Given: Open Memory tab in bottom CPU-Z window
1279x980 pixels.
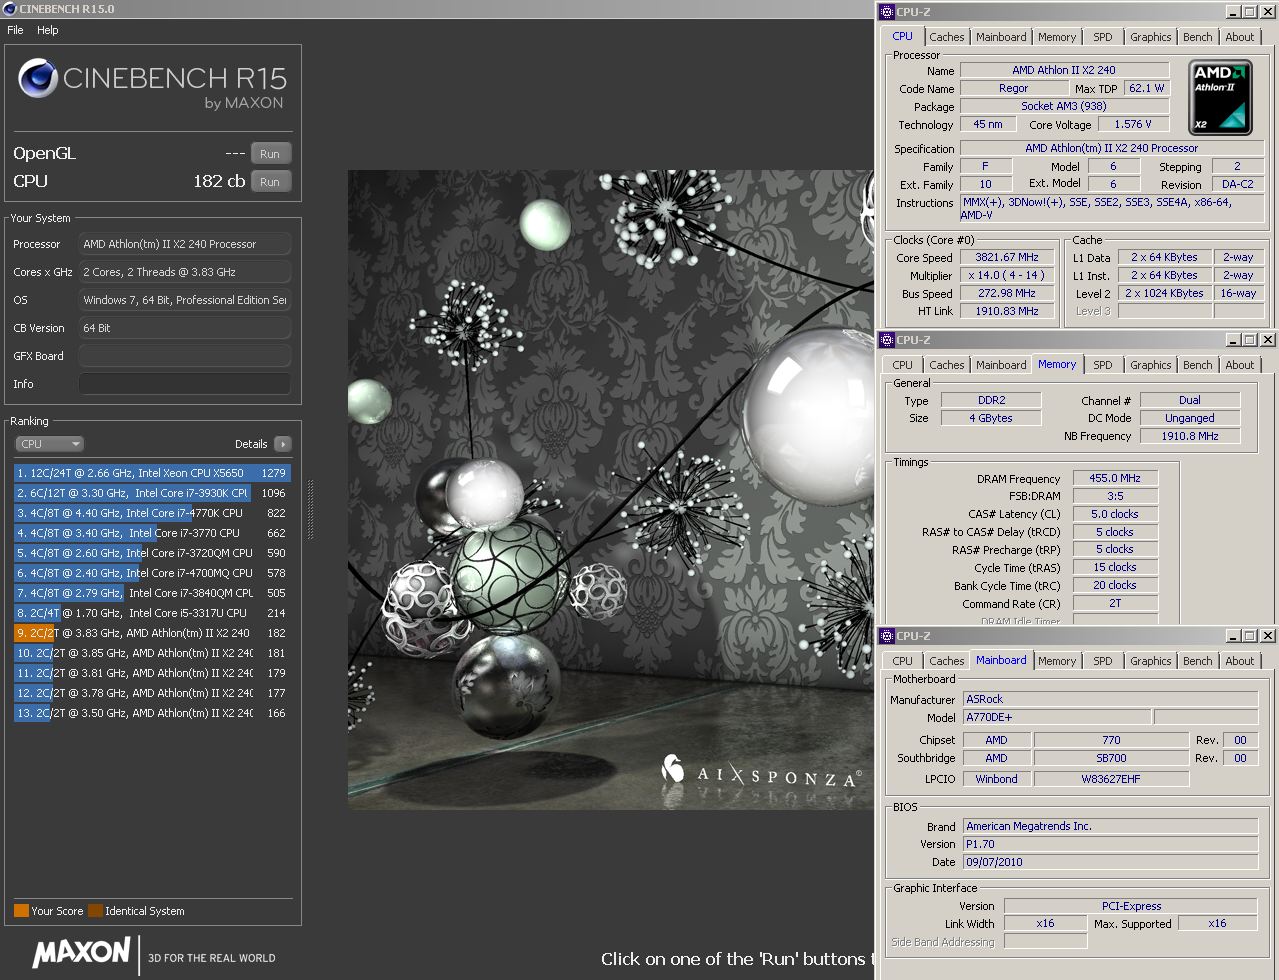Looking at the screenshot, I should [1057, 661].
